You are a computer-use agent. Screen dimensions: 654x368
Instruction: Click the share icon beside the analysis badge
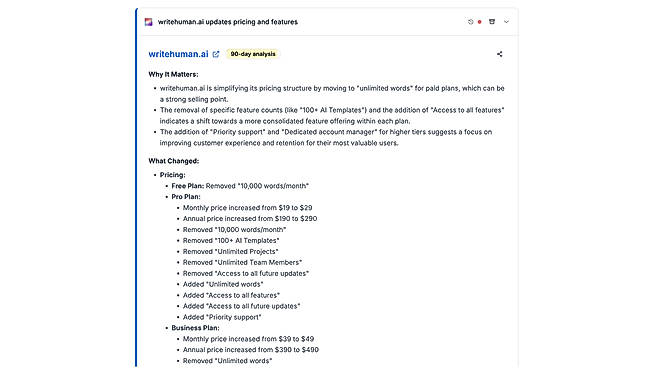tap(499, 54)
